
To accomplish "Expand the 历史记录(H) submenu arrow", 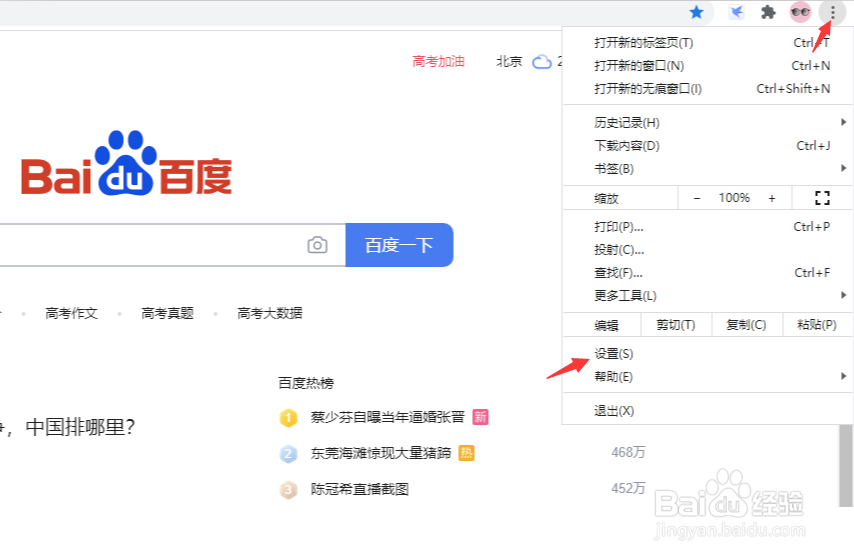I will point(843,122).
